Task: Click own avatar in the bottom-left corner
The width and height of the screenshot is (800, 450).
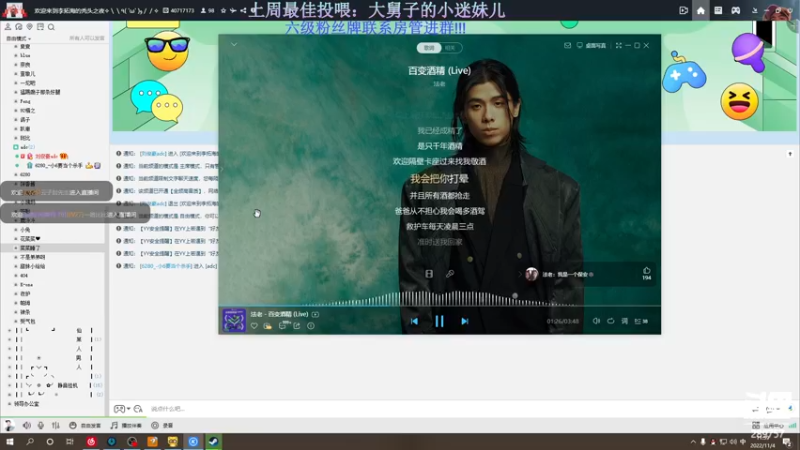Action: [x=9, y=425]
